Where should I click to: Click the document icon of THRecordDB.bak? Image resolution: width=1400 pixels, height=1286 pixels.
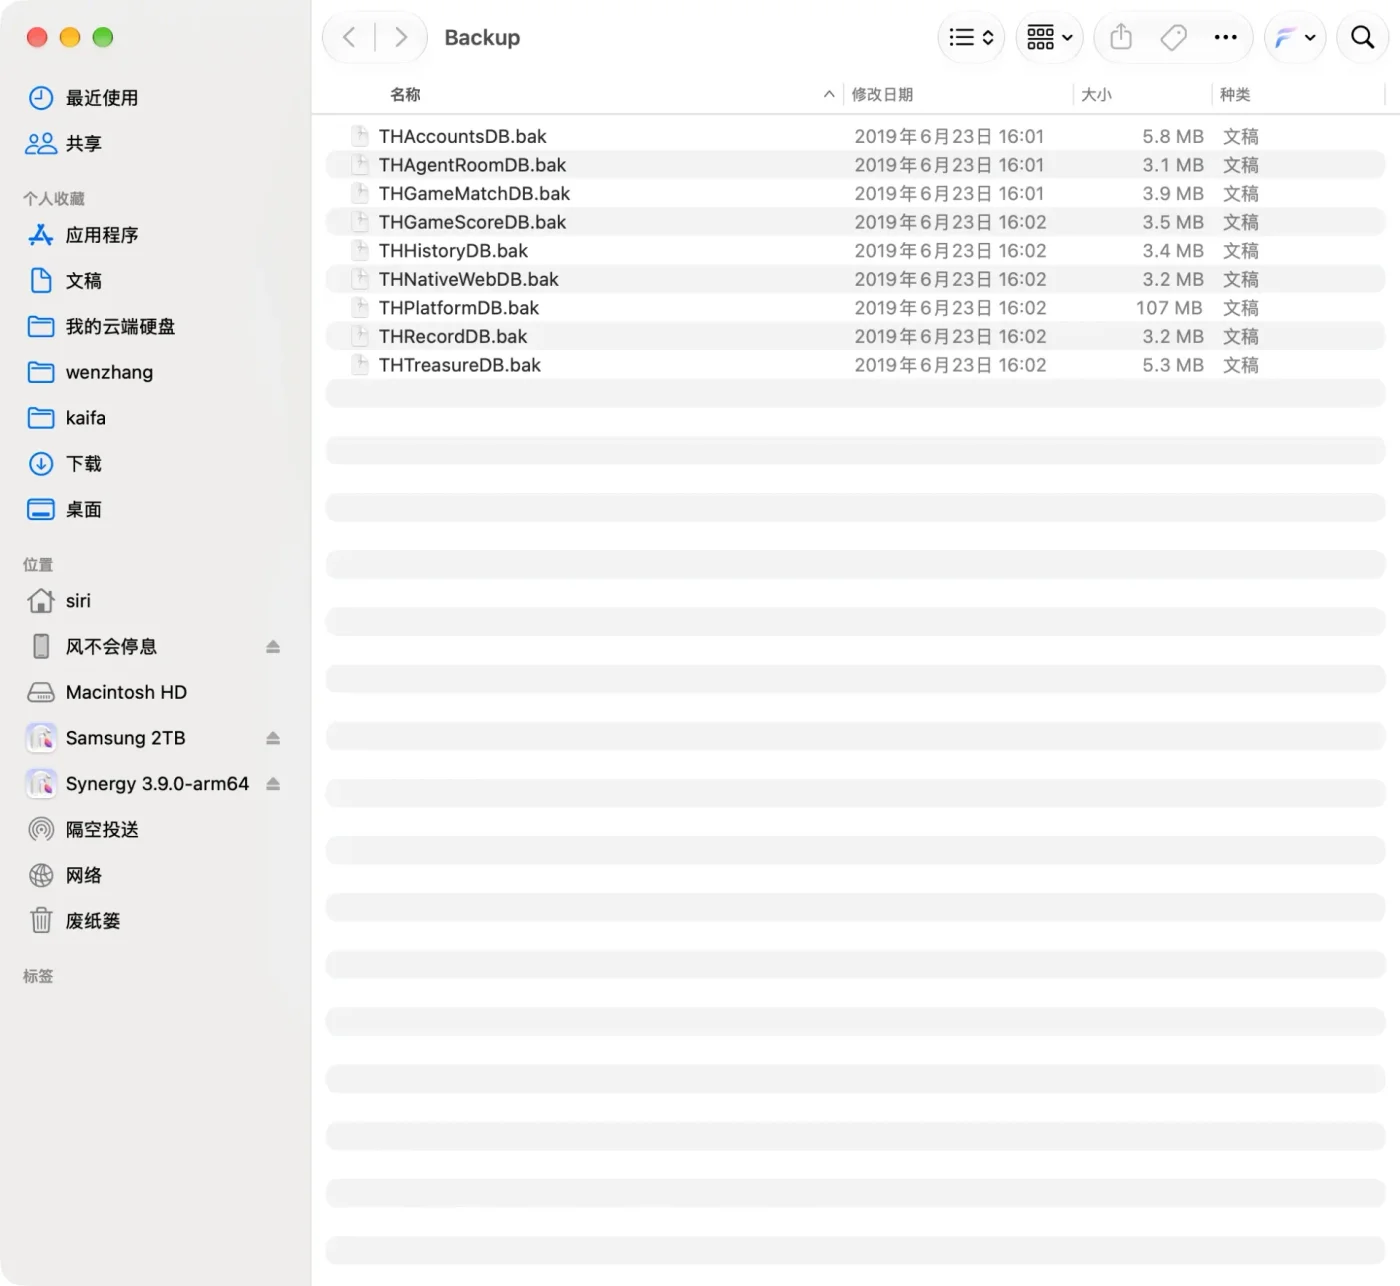tap(360, 337)
